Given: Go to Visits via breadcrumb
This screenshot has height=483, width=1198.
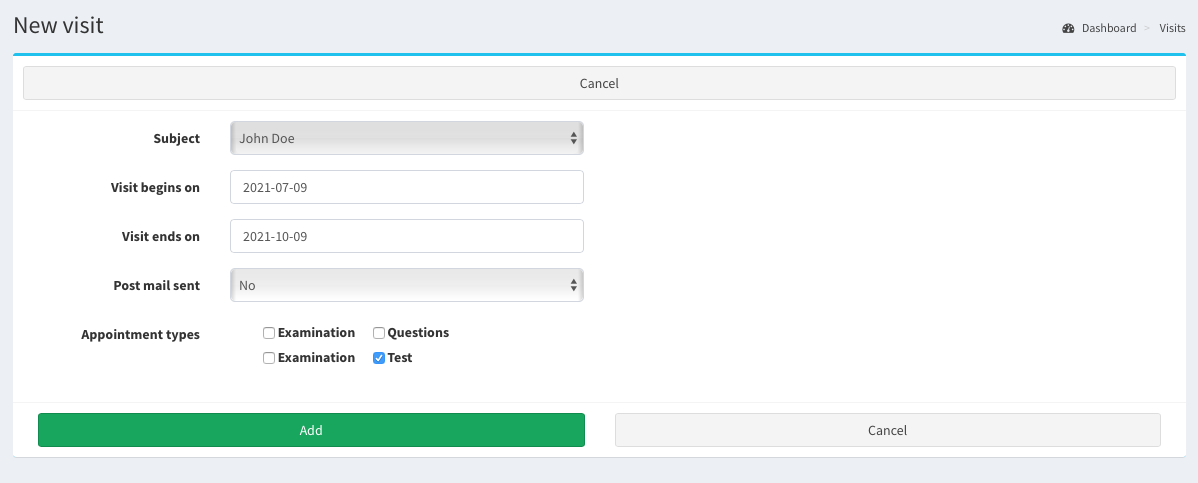Looking at the screenshot, I should (1172, 28).
